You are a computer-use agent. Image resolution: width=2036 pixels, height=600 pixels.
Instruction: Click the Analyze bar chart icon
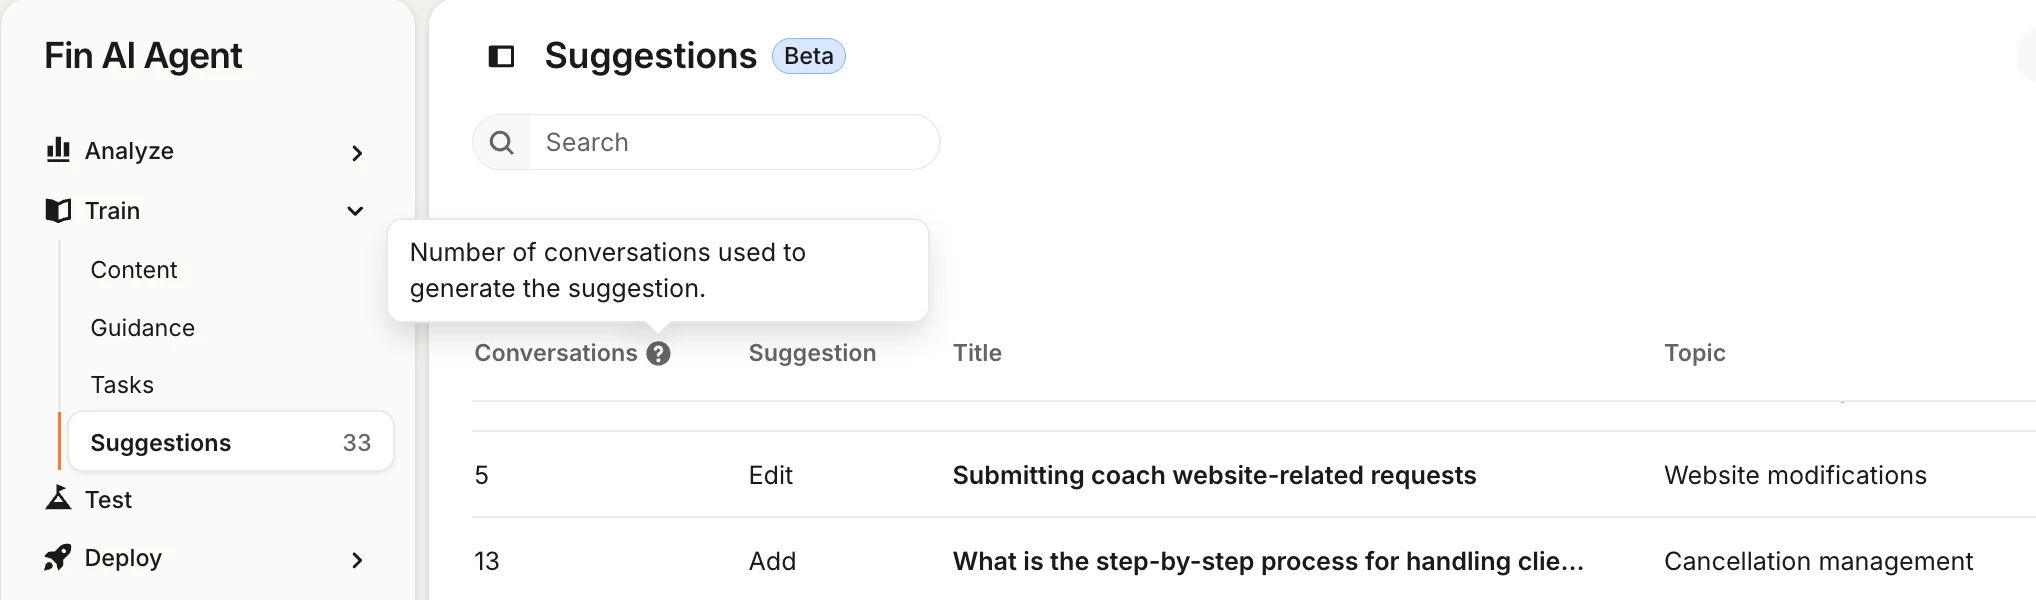58,150
